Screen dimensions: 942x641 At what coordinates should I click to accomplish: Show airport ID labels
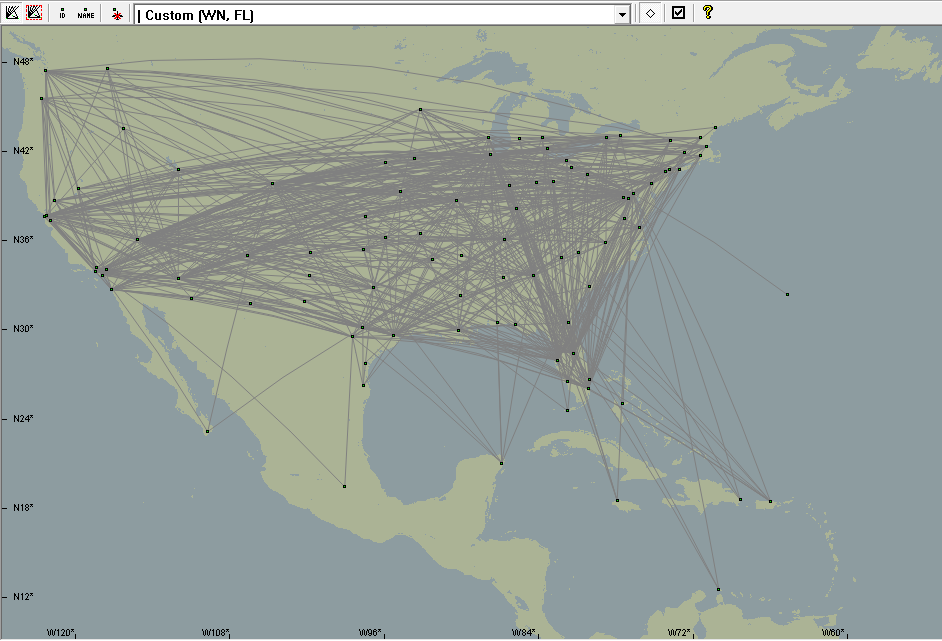pyautogui.click(x=62, y=13)
